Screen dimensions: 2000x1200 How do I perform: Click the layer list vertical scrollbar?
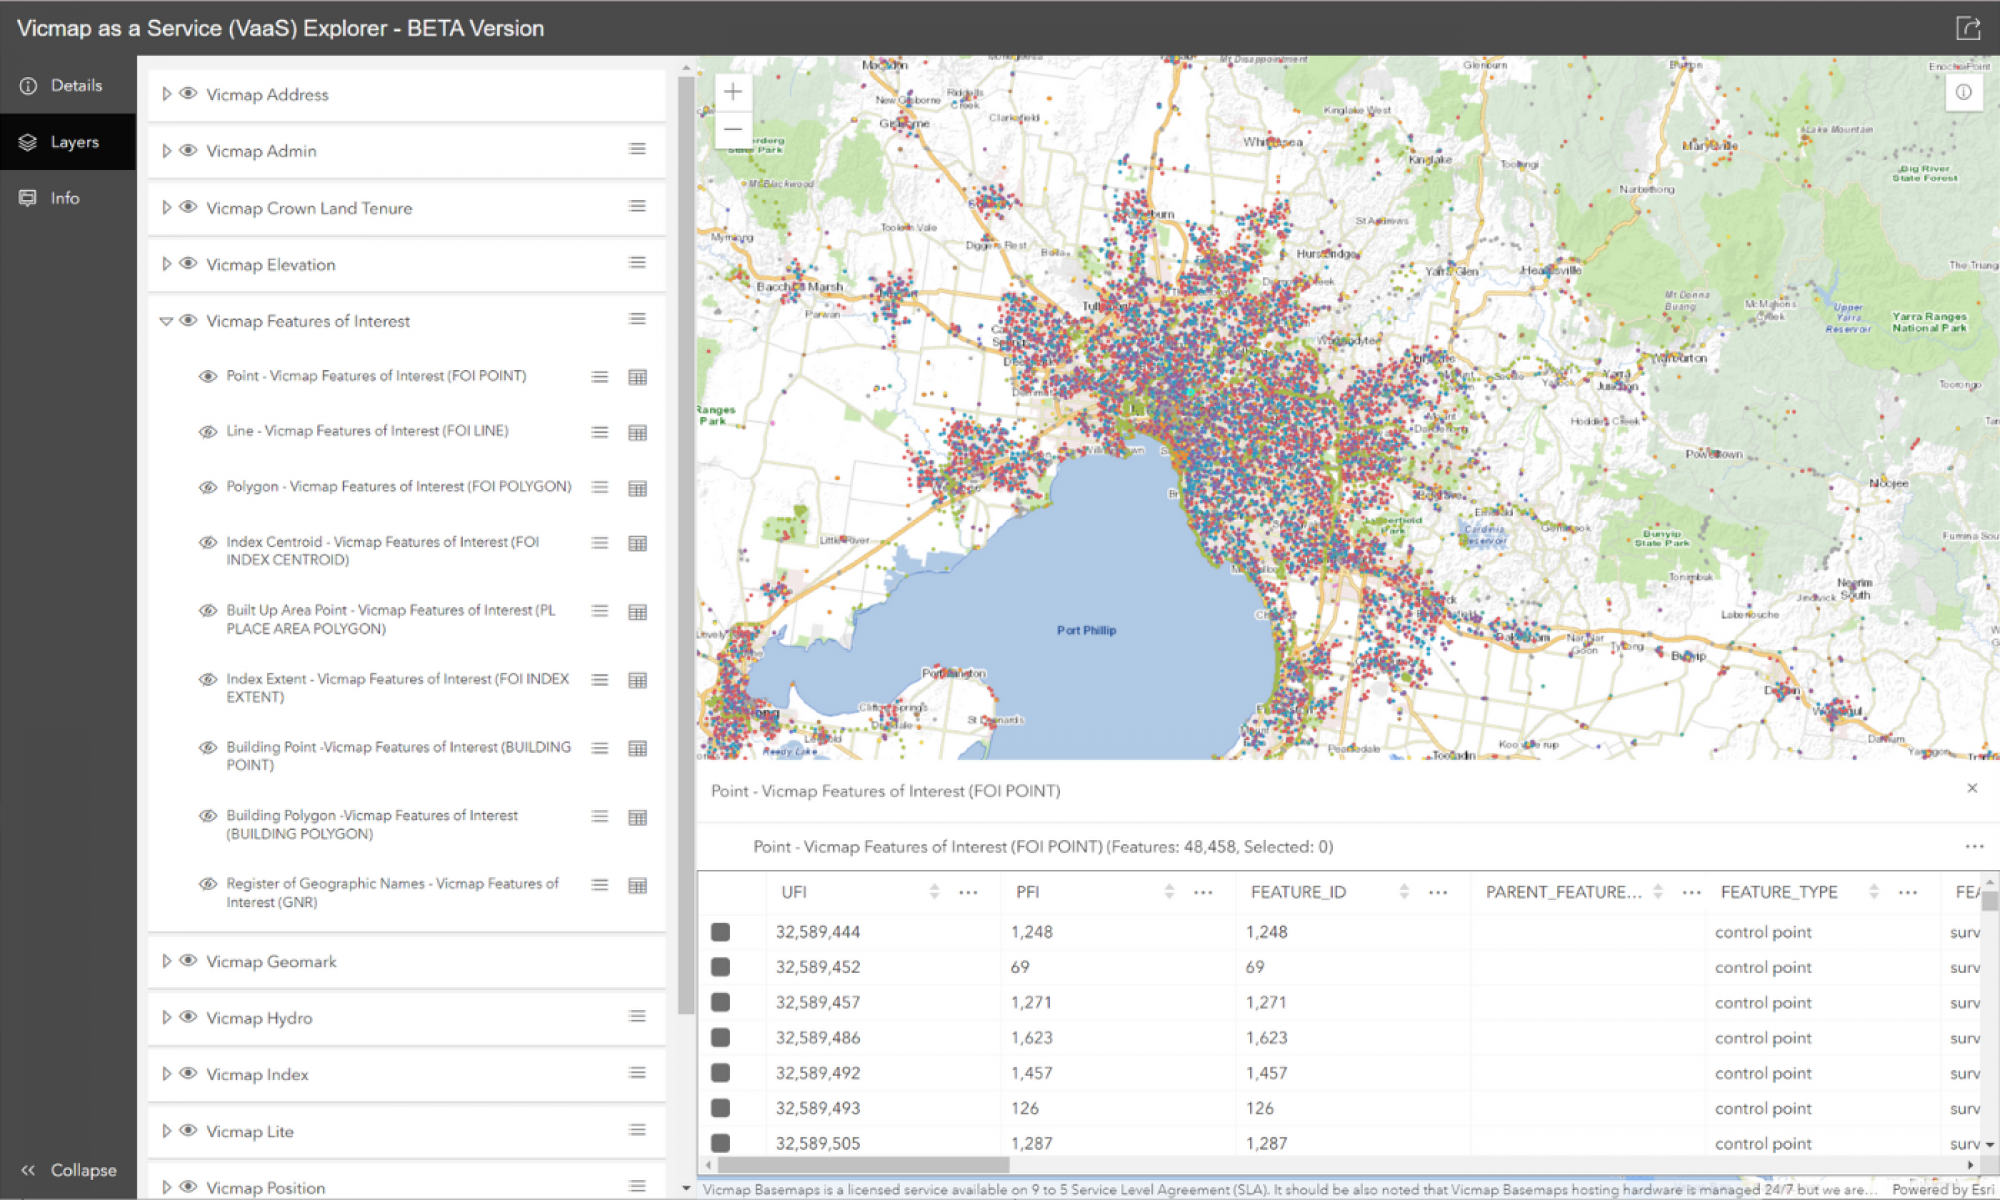click(x=685, y=545)
